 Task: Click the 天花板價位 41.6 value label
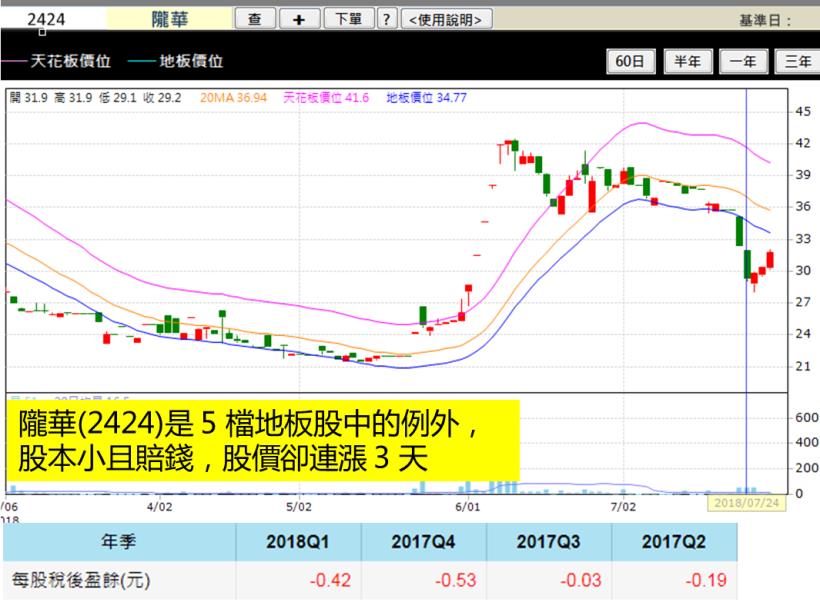click(326, 98)
